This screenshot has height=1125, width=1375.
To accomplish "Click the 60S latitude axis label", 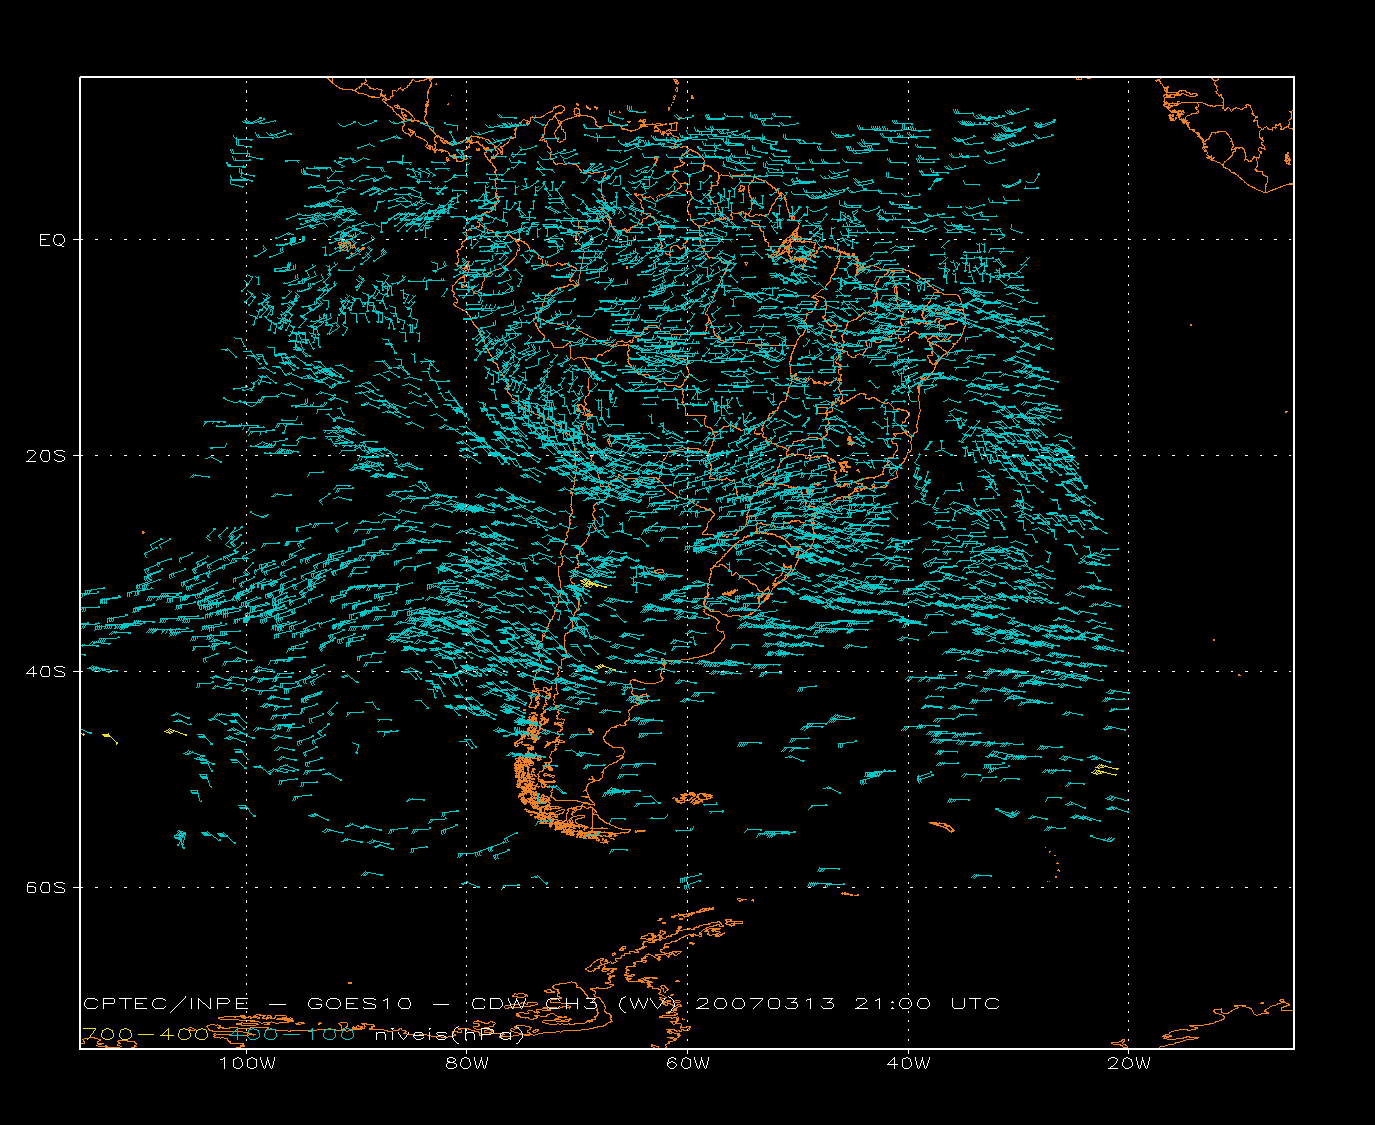I will [45, 887].
